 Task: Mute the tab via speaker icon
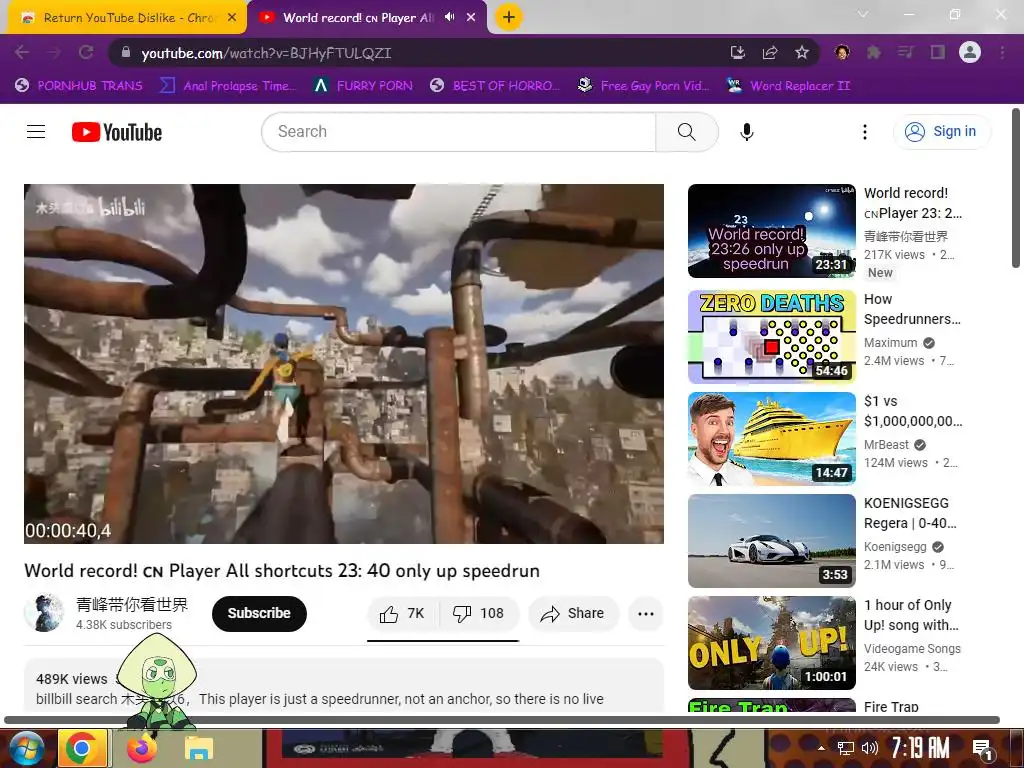pyautogui.click(x=449, y=18)
